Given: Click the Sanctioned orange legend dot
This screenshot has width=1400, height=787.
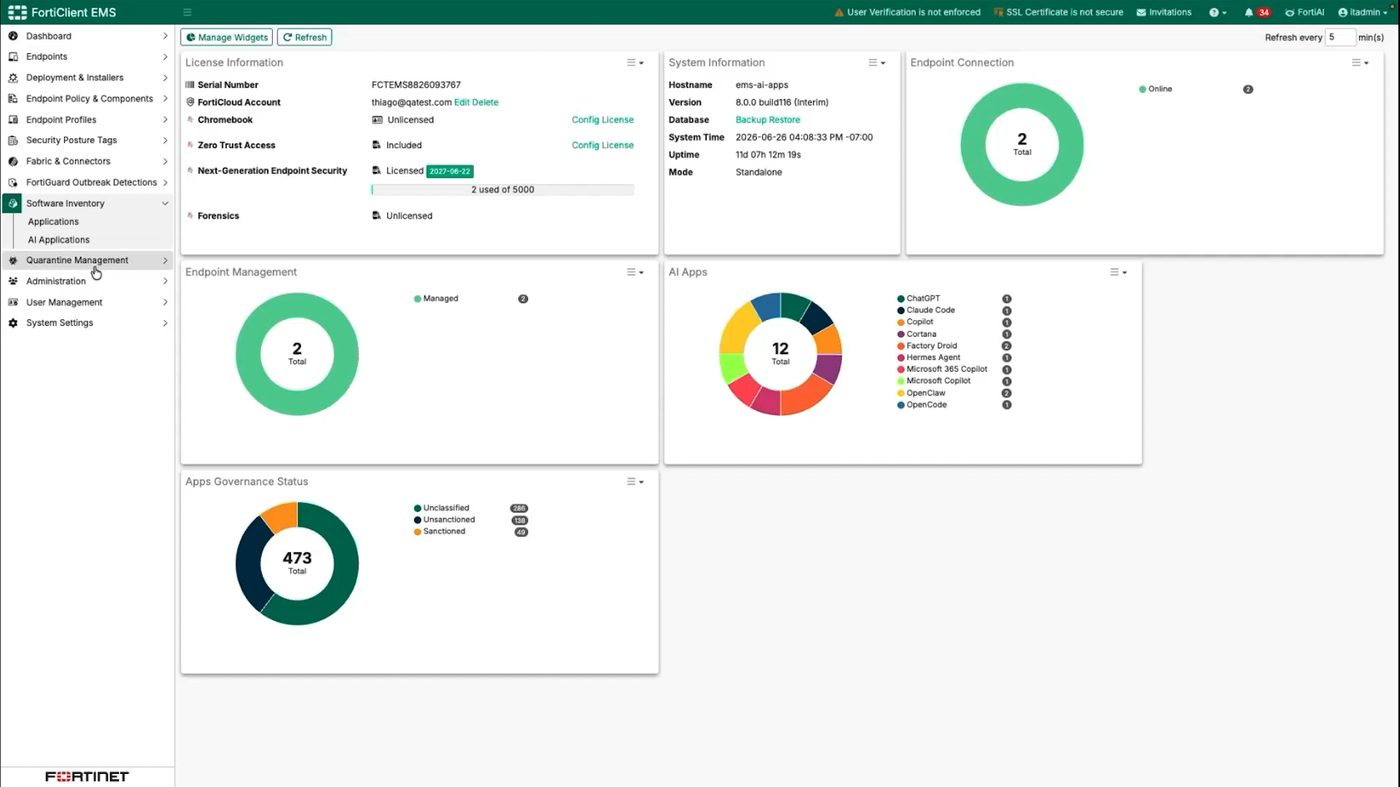Looking at the screenshot, I should click(417, 532).
